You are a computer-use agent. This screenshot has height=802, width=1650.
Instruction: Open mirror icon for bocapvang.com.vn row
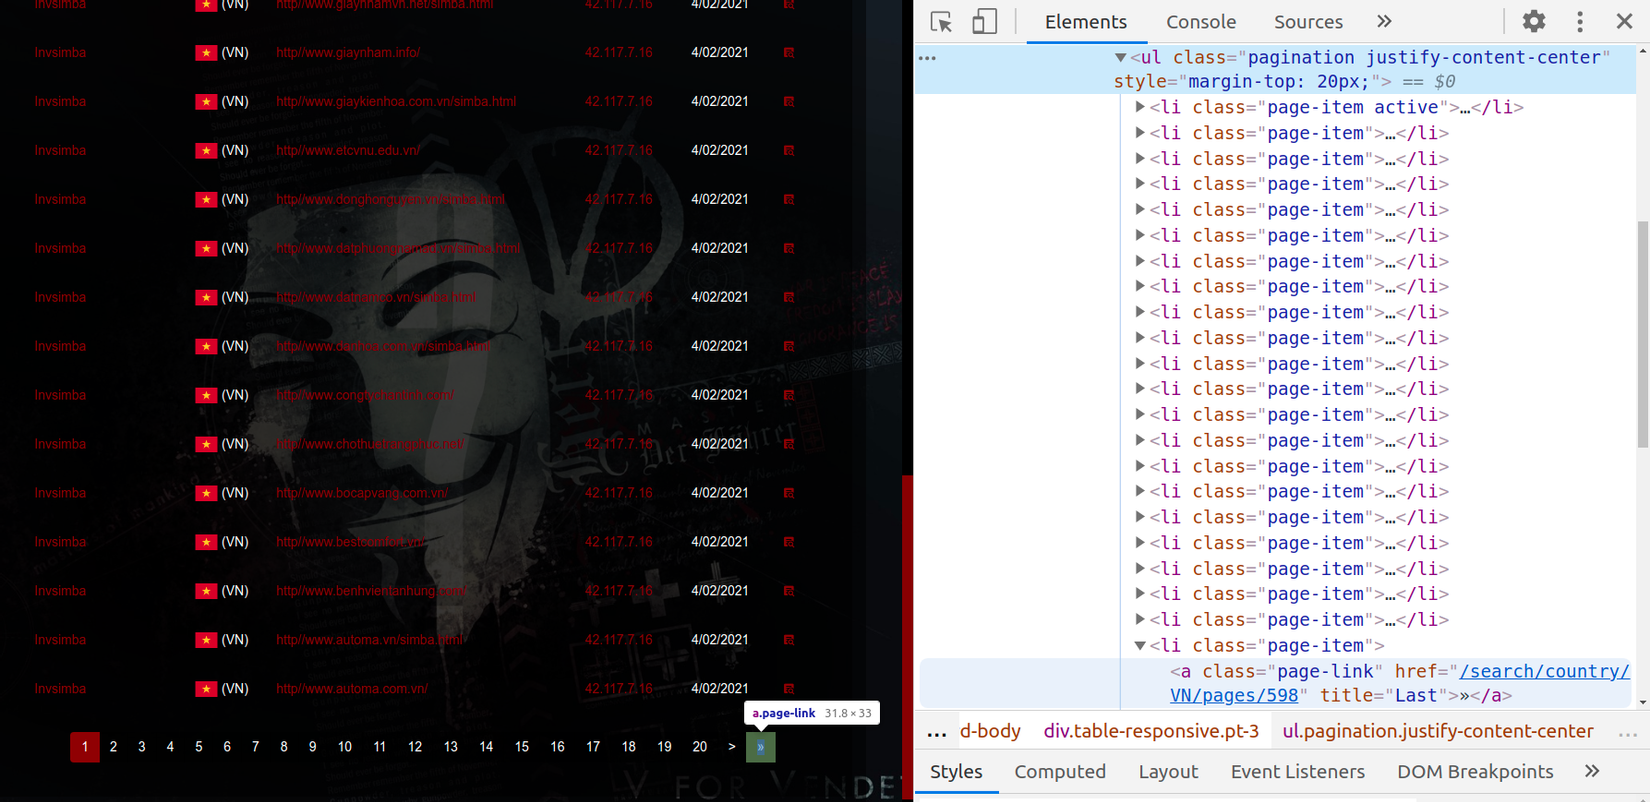[789, 494]
